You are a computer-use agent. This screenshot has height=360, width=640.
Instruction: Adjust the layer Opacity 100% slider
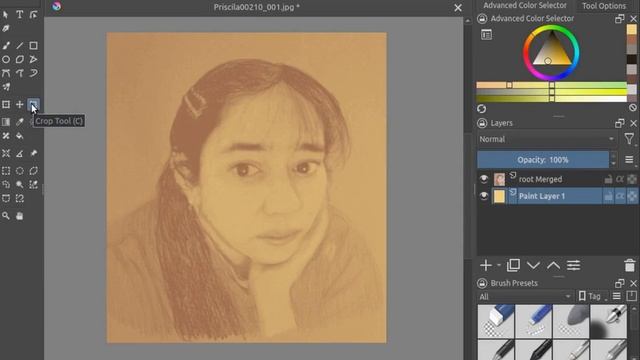543,160
